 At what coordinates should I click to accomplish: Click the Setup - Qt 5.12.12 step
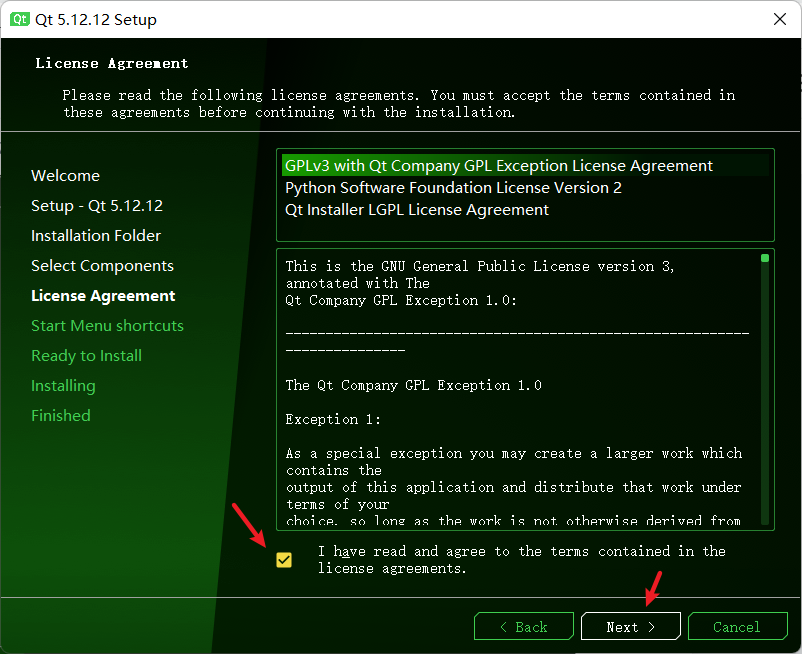coord(97,206)
